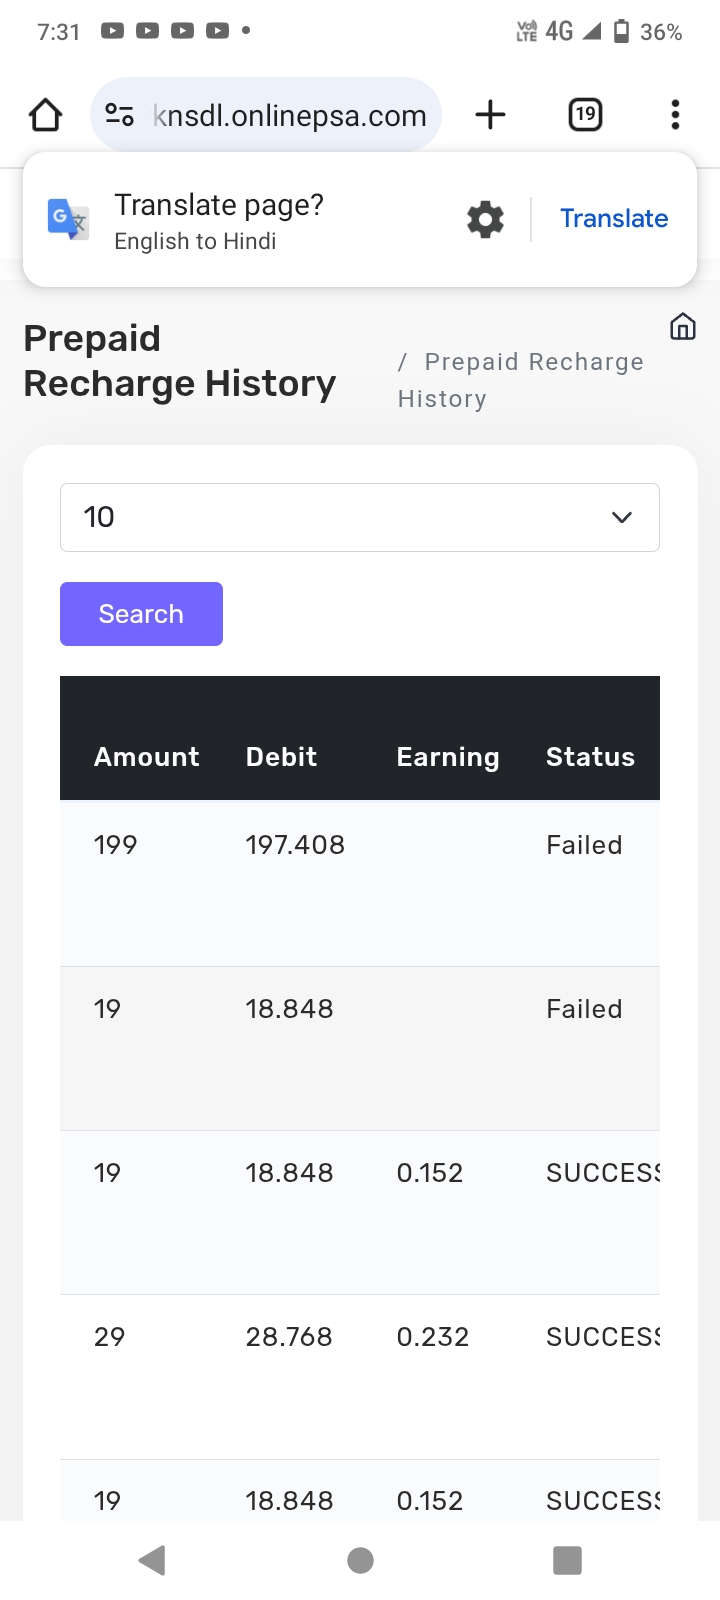Viewport: 720px width, 1600px height.
Task: Open a new tab with plus icon
Action: (x=490, y=115)
